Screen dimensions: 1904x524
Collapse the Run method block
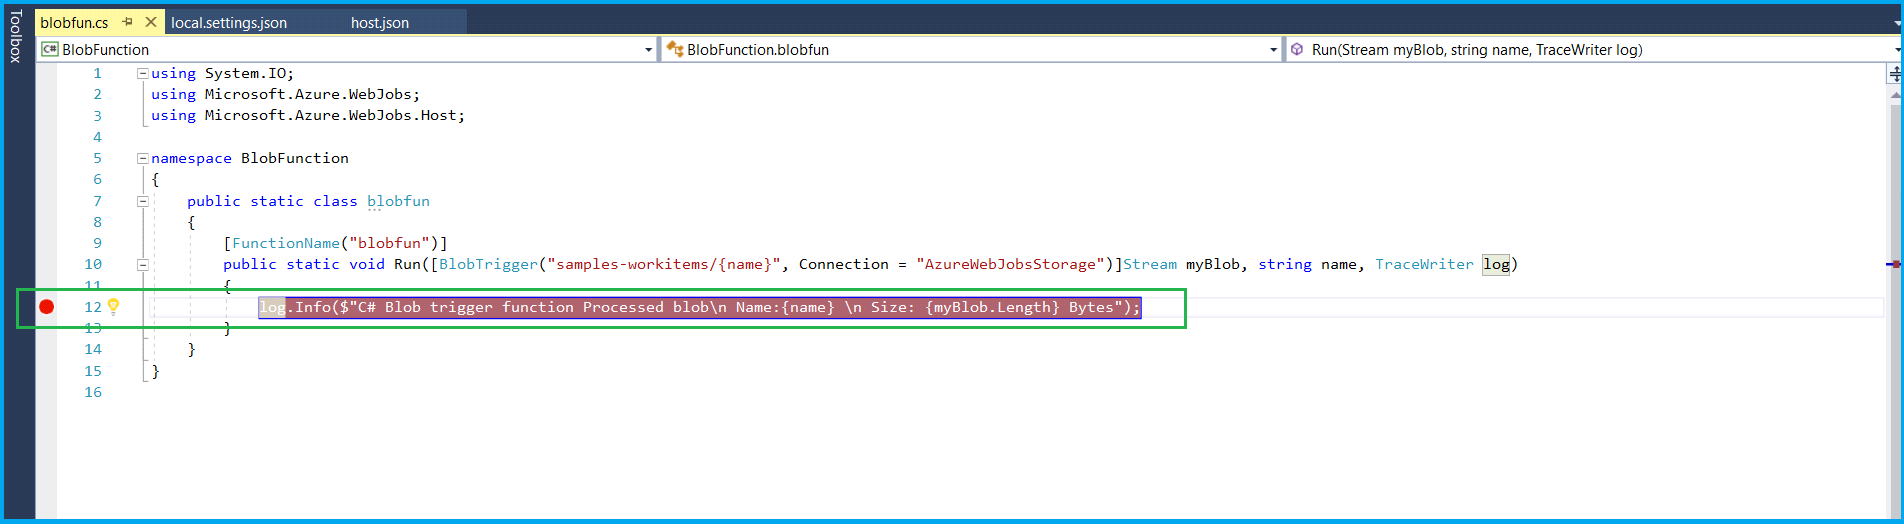tap(143, 265)
